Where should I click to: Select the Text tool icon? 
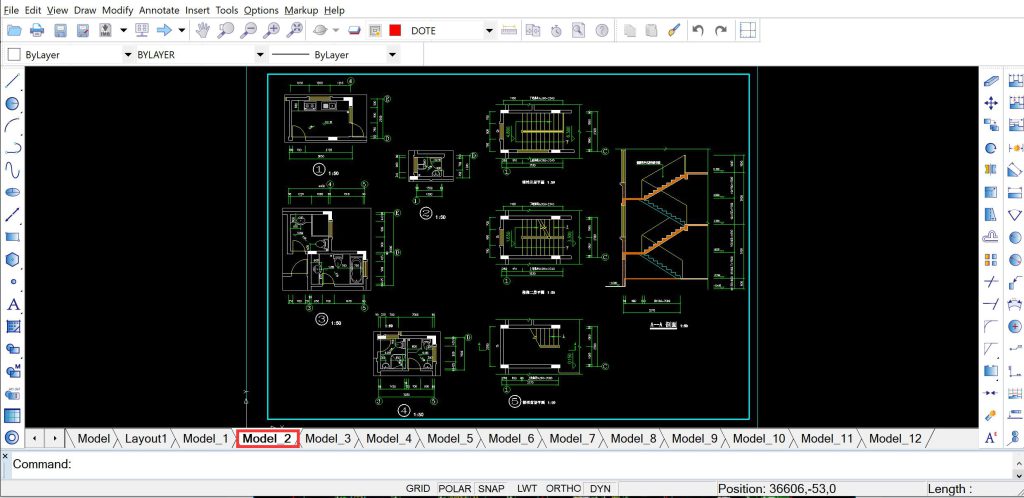[x=12, y=305]
